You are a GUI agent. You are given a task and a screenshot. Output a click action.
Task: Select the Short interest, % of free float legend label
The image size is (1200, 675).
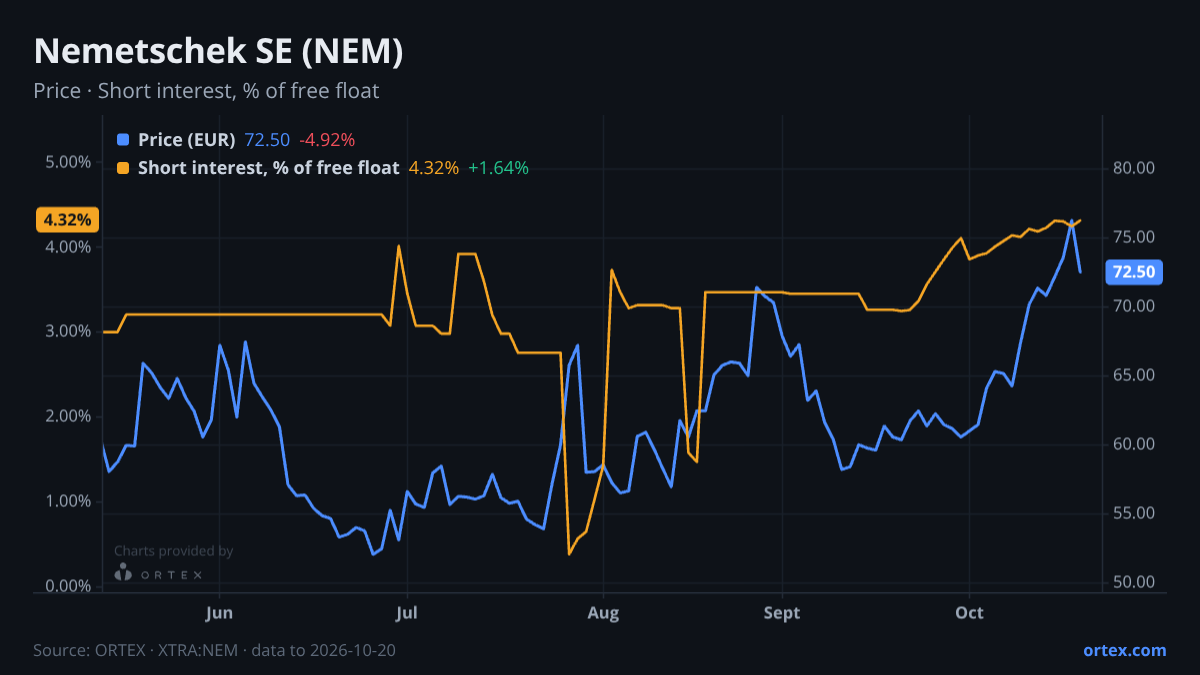tap(268, 168)
